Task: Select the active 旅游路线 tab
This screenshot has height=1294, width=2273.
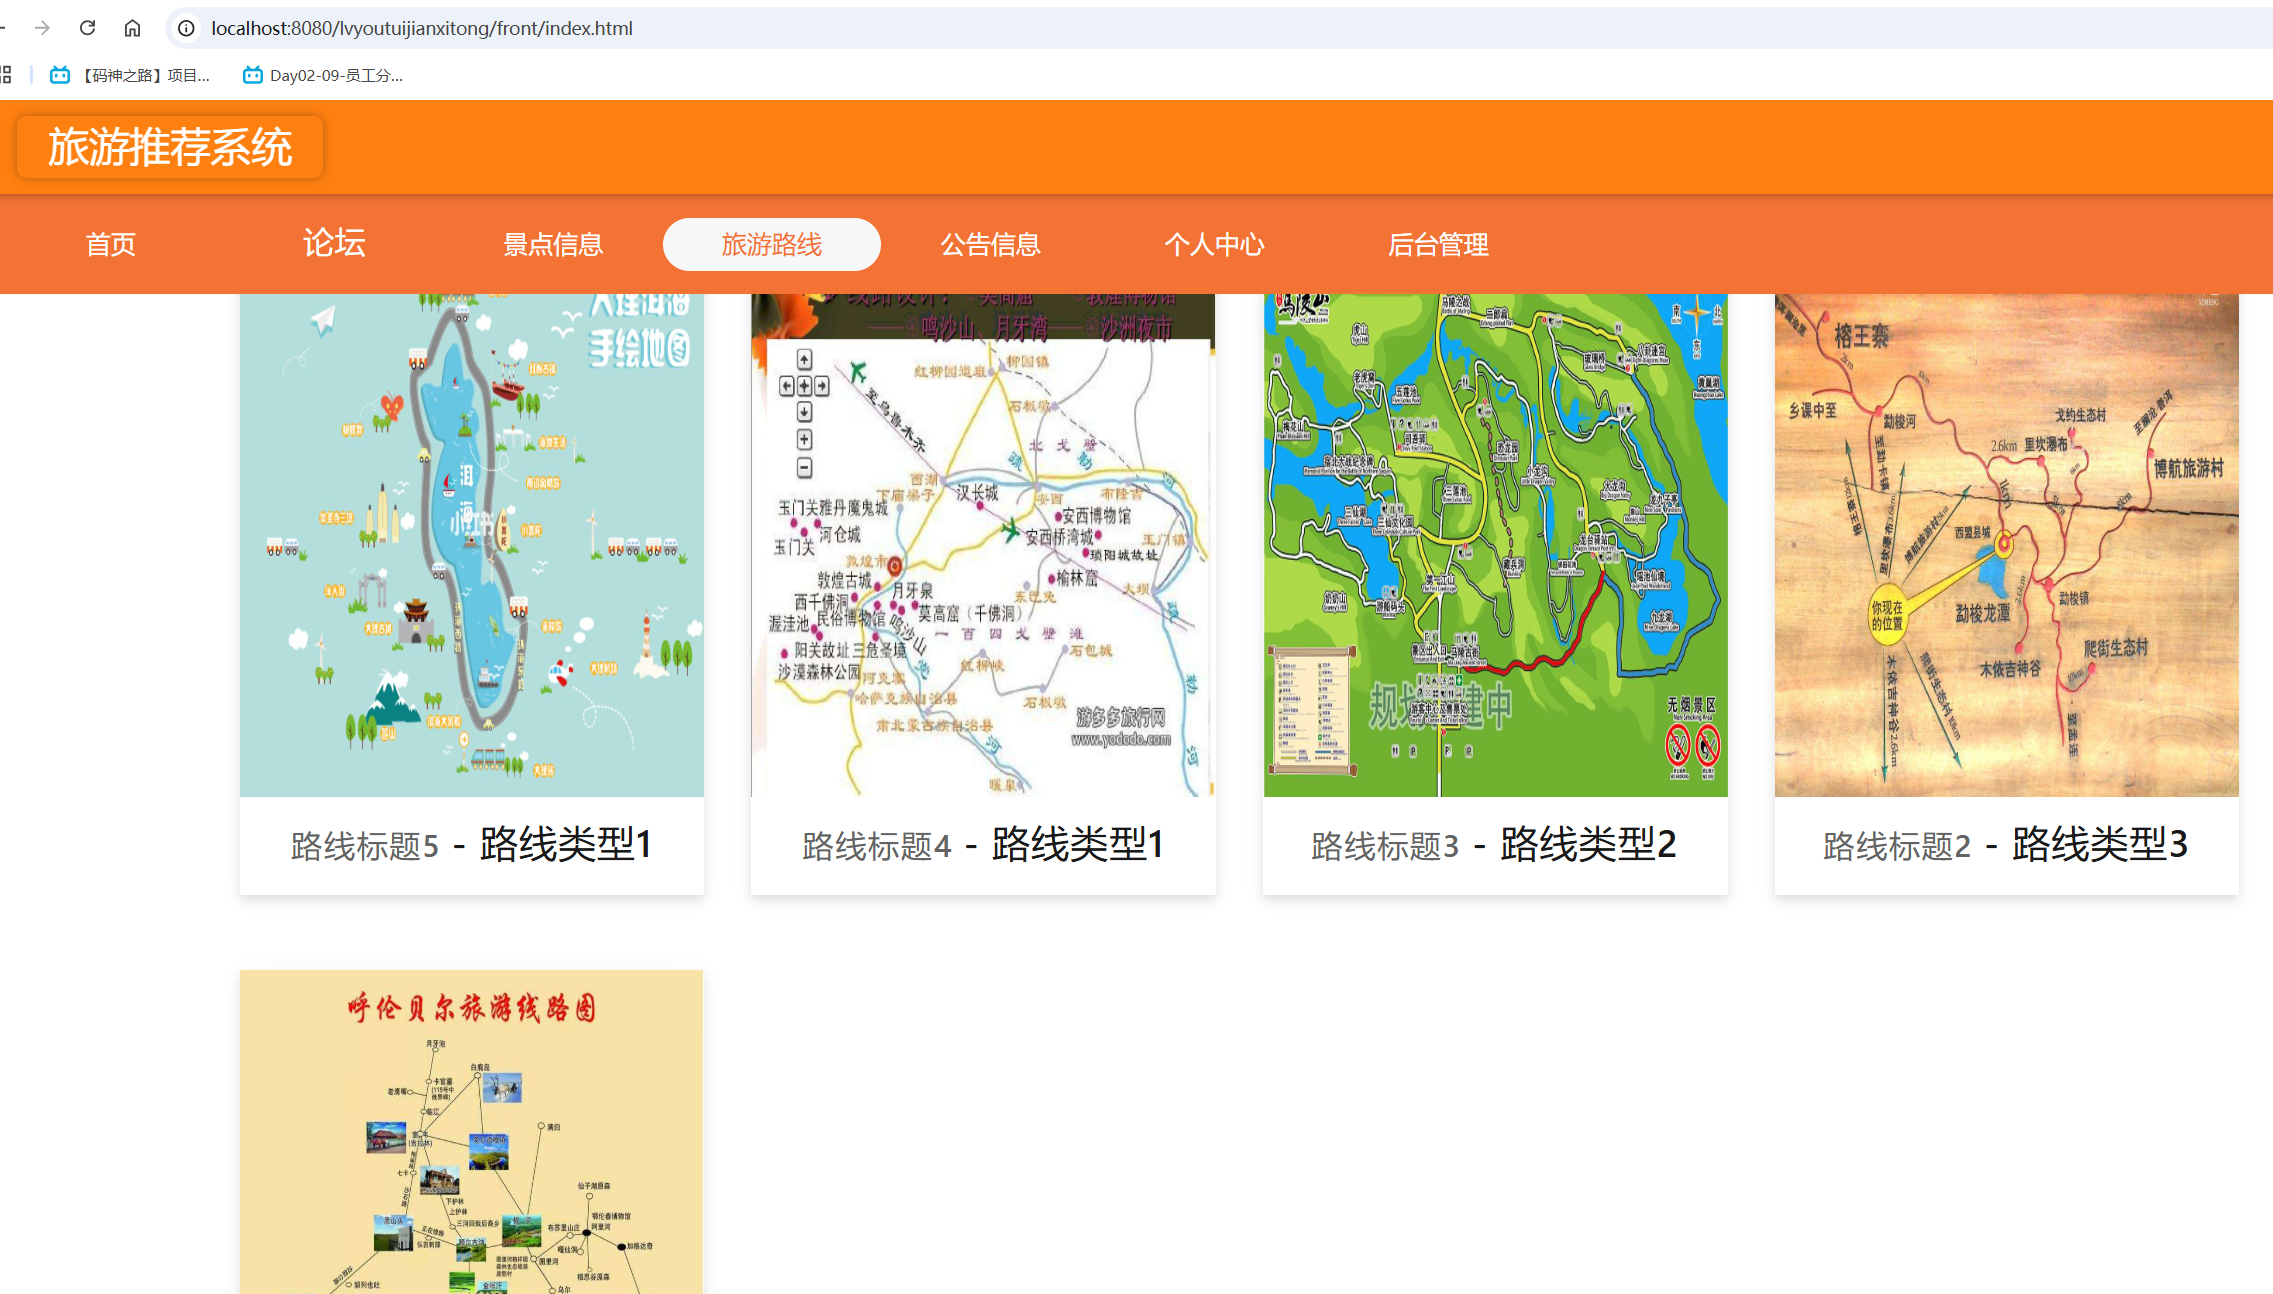Action: [771, 244]
